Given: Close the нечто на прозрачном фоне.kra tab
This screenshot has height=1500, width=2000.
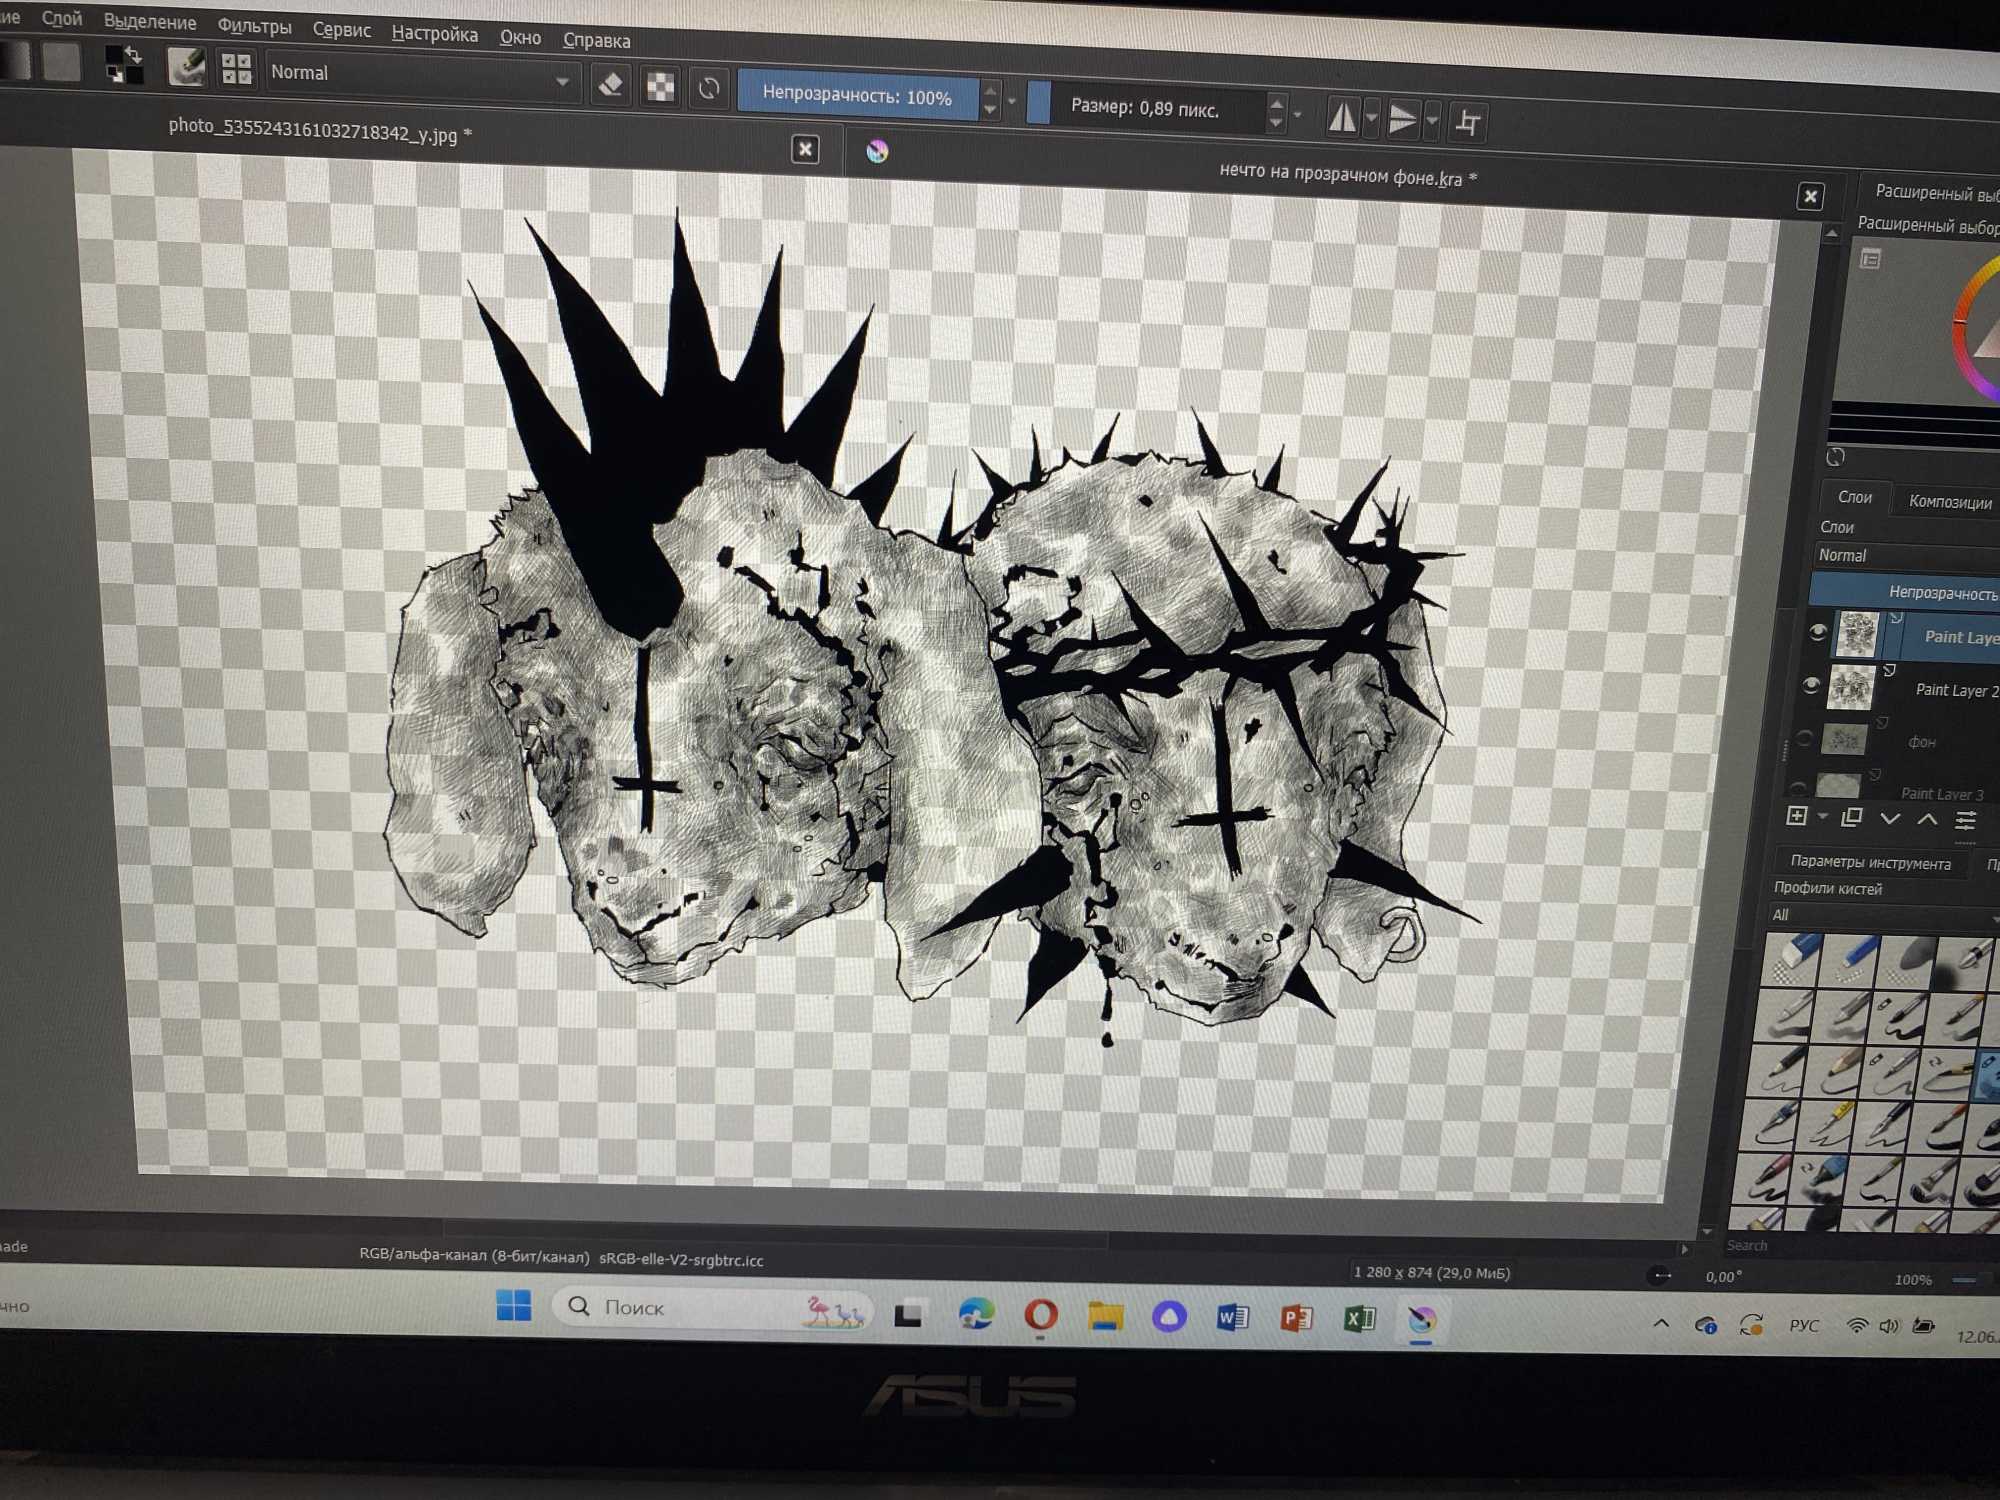Looking at the screenshot, I should pos(1810,196).
